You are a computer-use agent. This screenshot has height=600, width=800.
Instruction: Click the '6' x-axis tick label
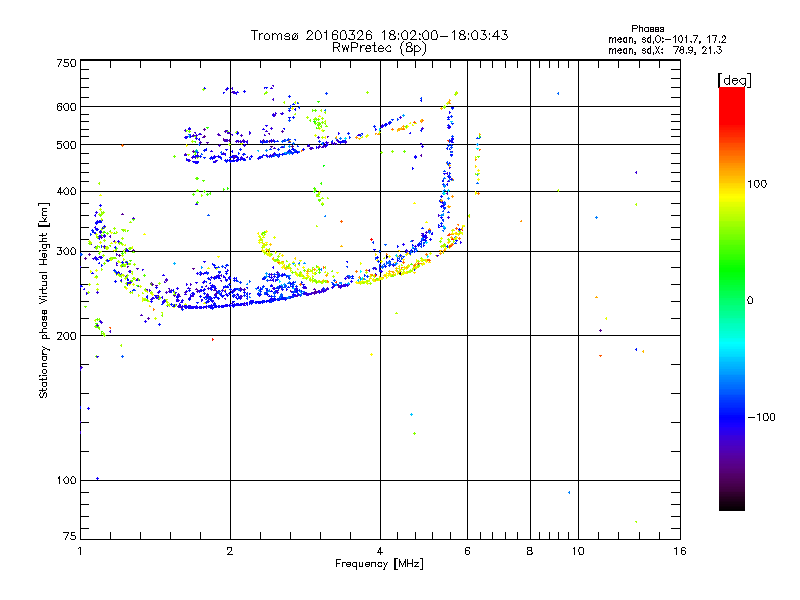tap(467, 551)
